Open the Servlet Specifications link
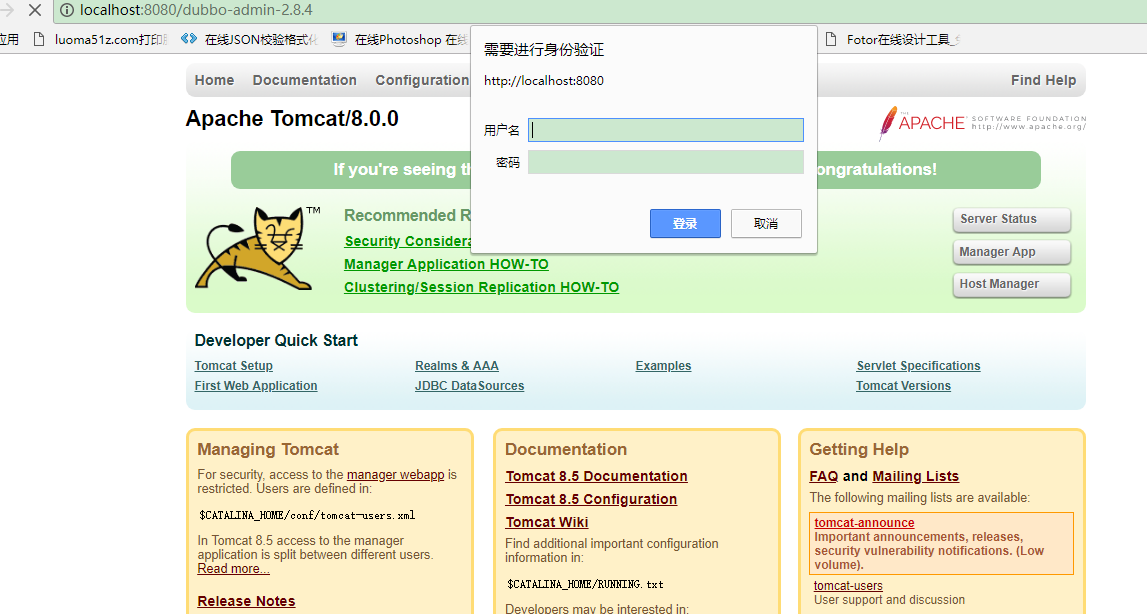The width and height of the screenshot is (1147, 614). [918, 366]
